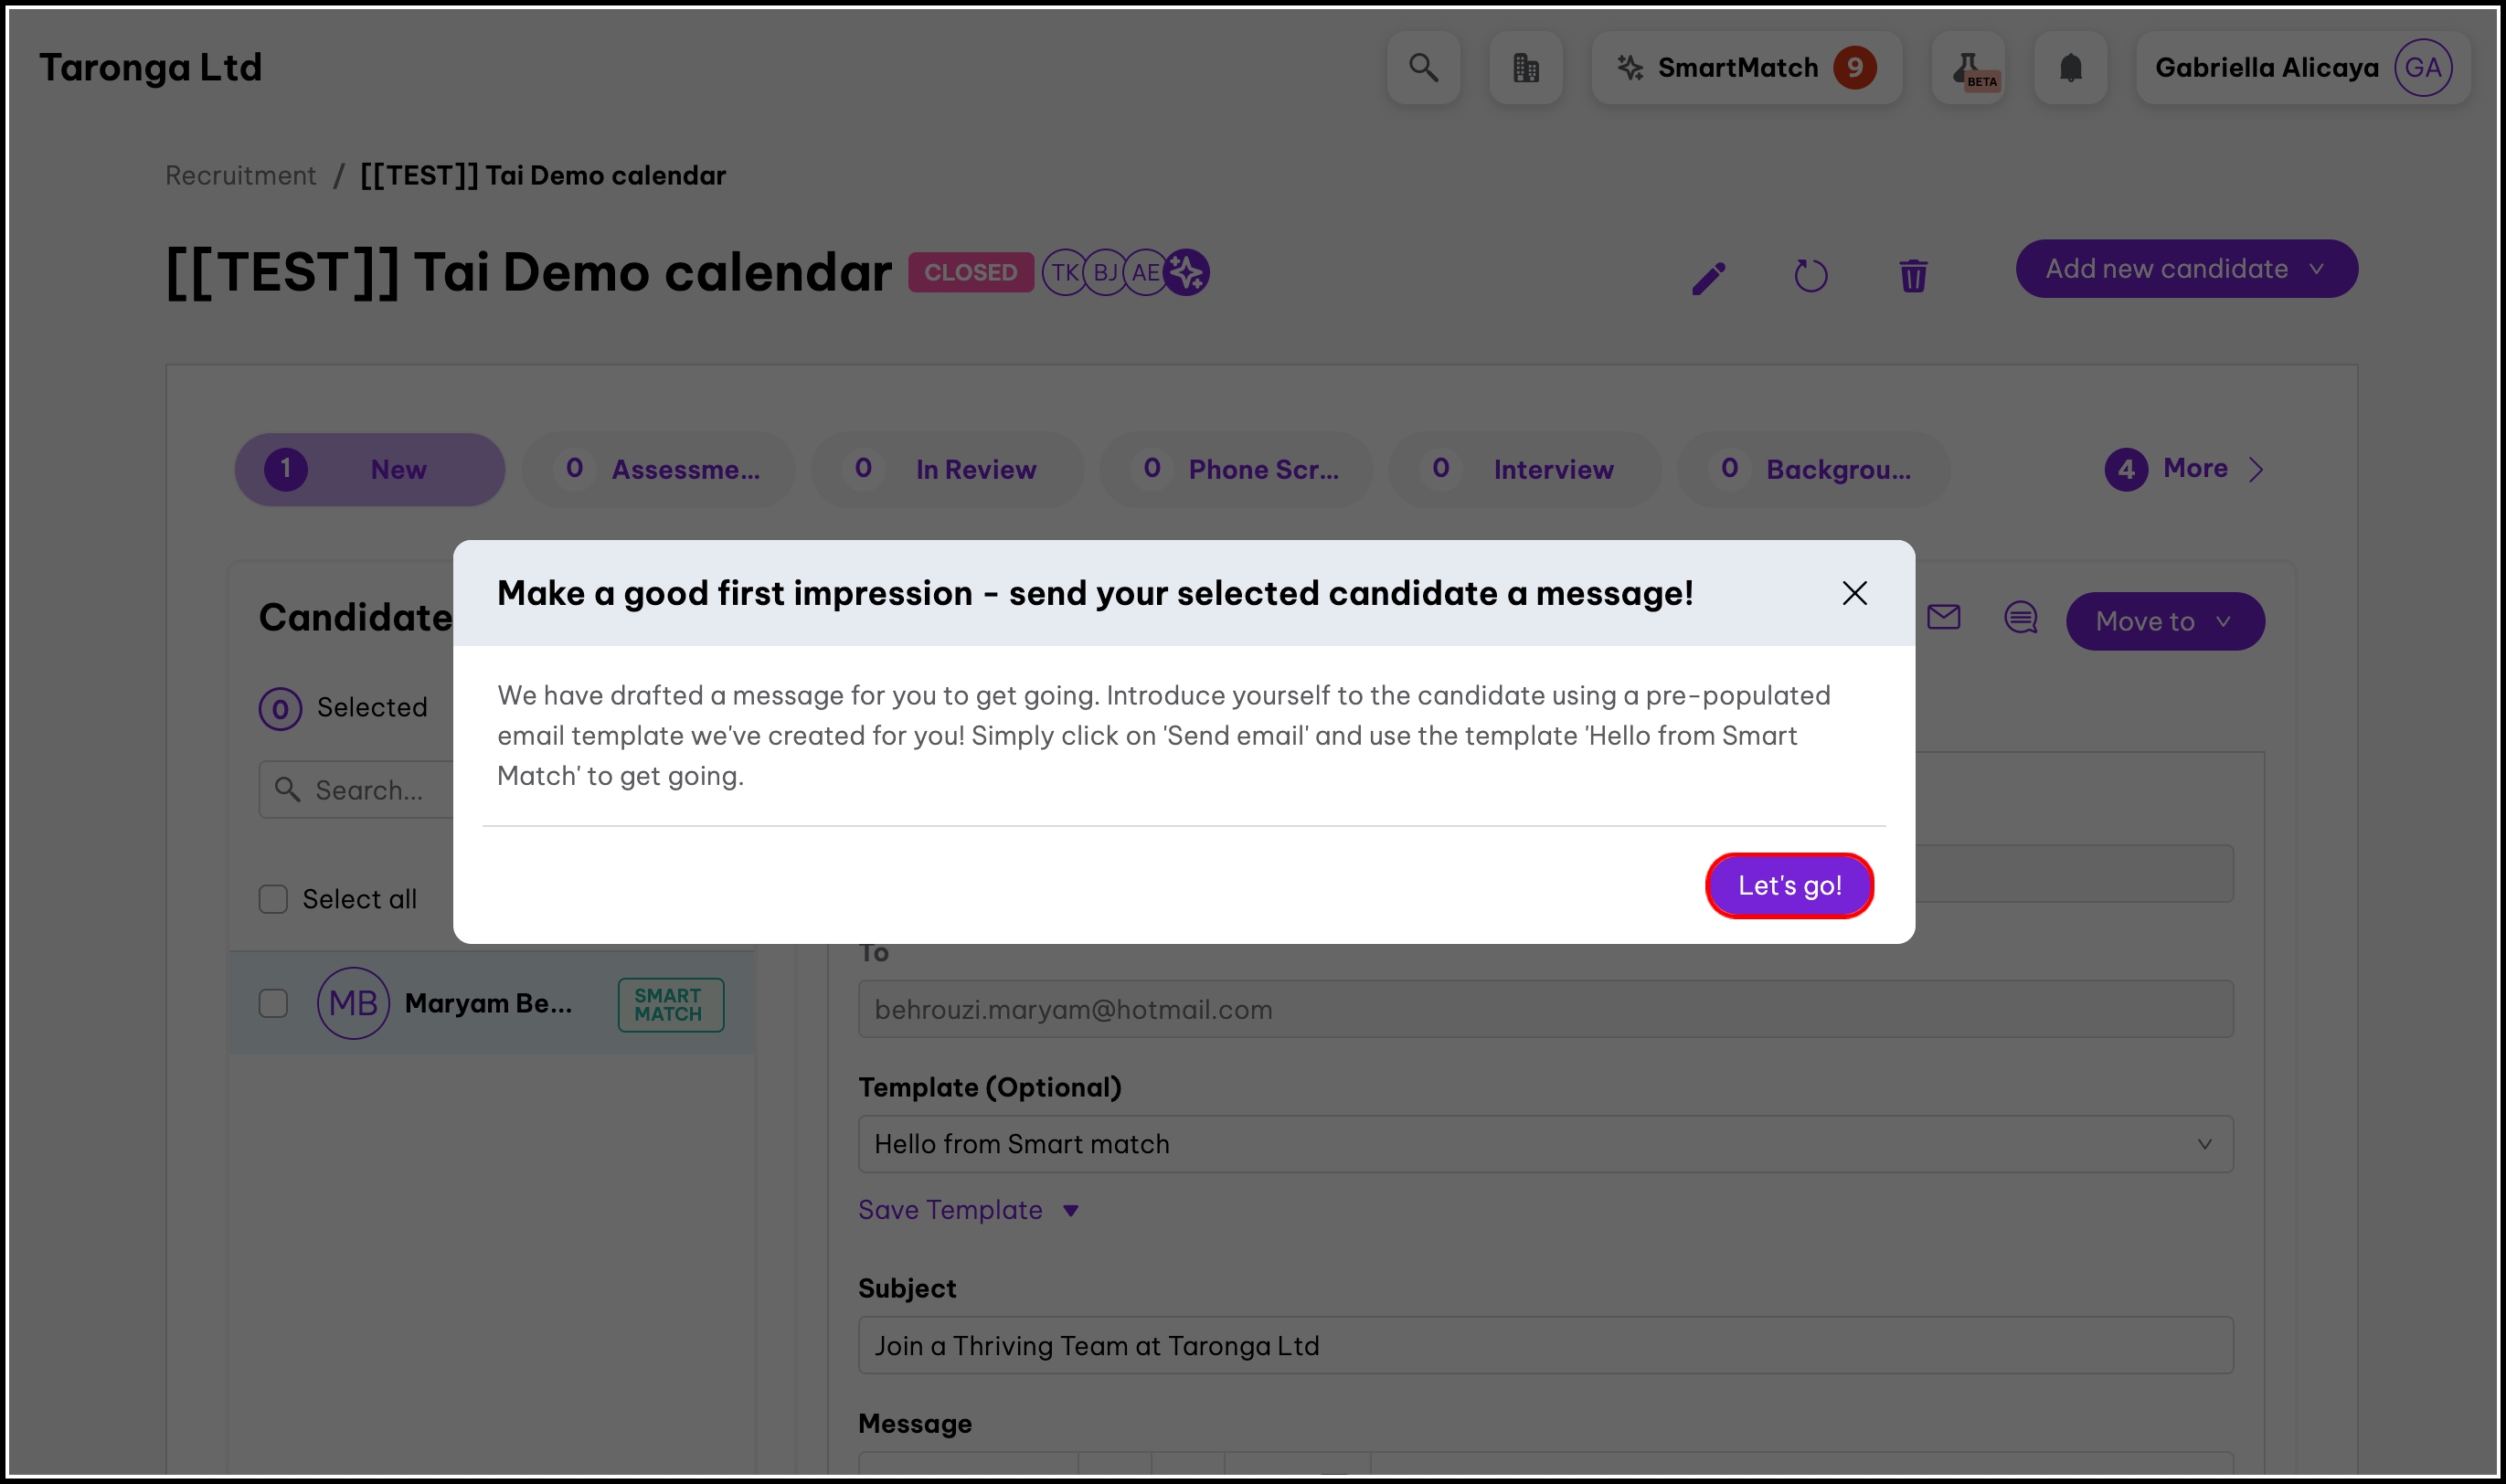This screenshot has height=1484, width=2506.
Task: Select the In Review stage tab
Action: pos(947,469)
